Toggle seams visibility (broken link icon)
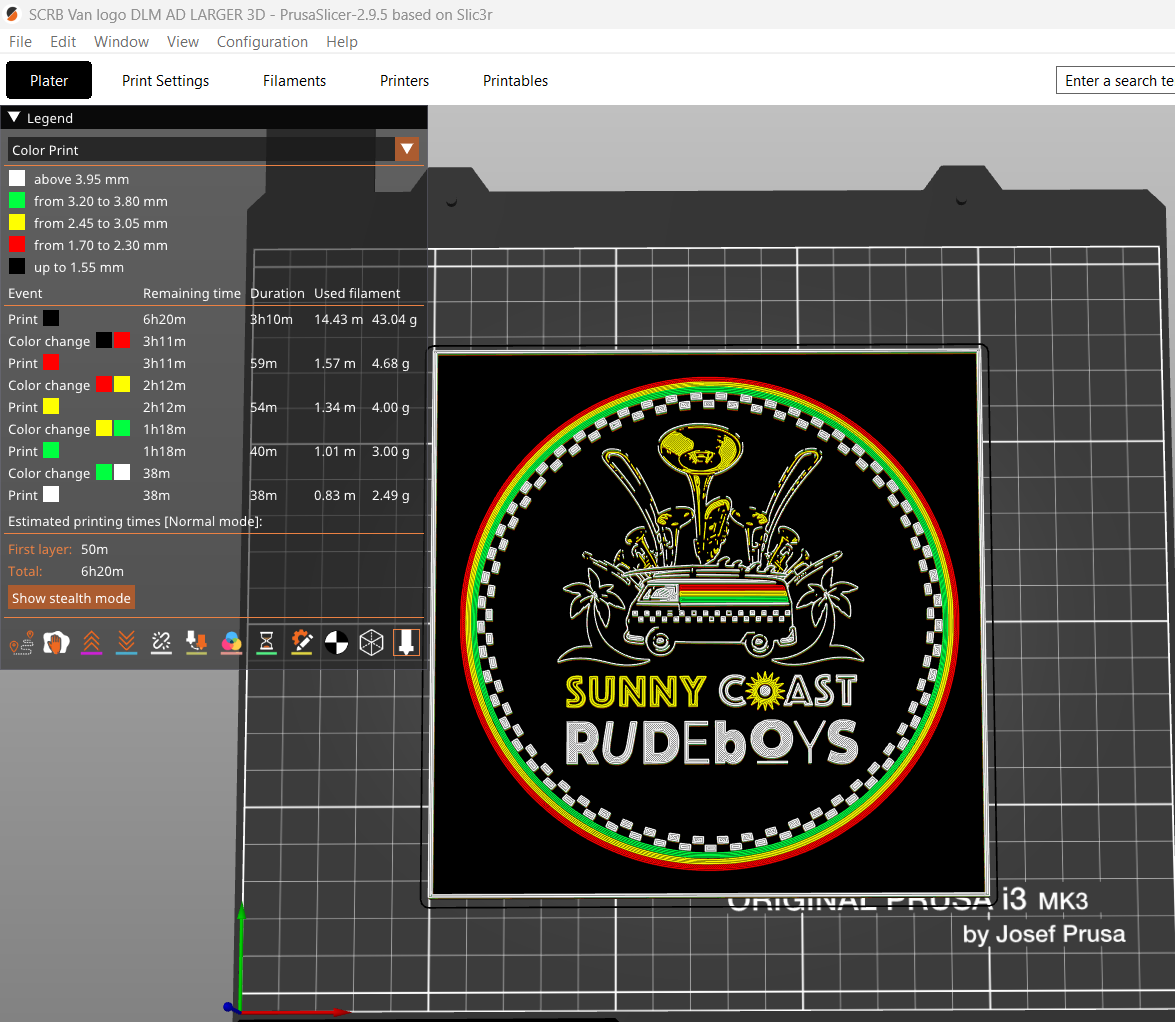 pyautogui.click(x=161, y=643)
